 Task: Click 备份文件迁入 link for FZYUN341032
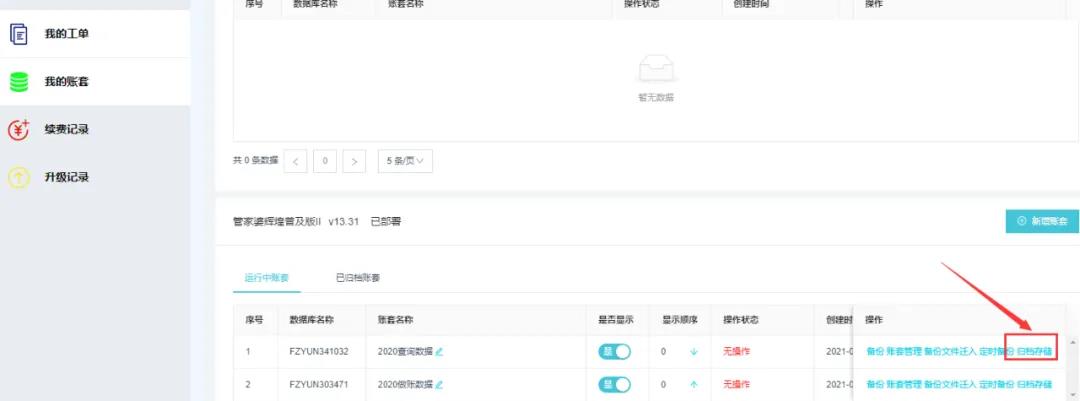950,352
